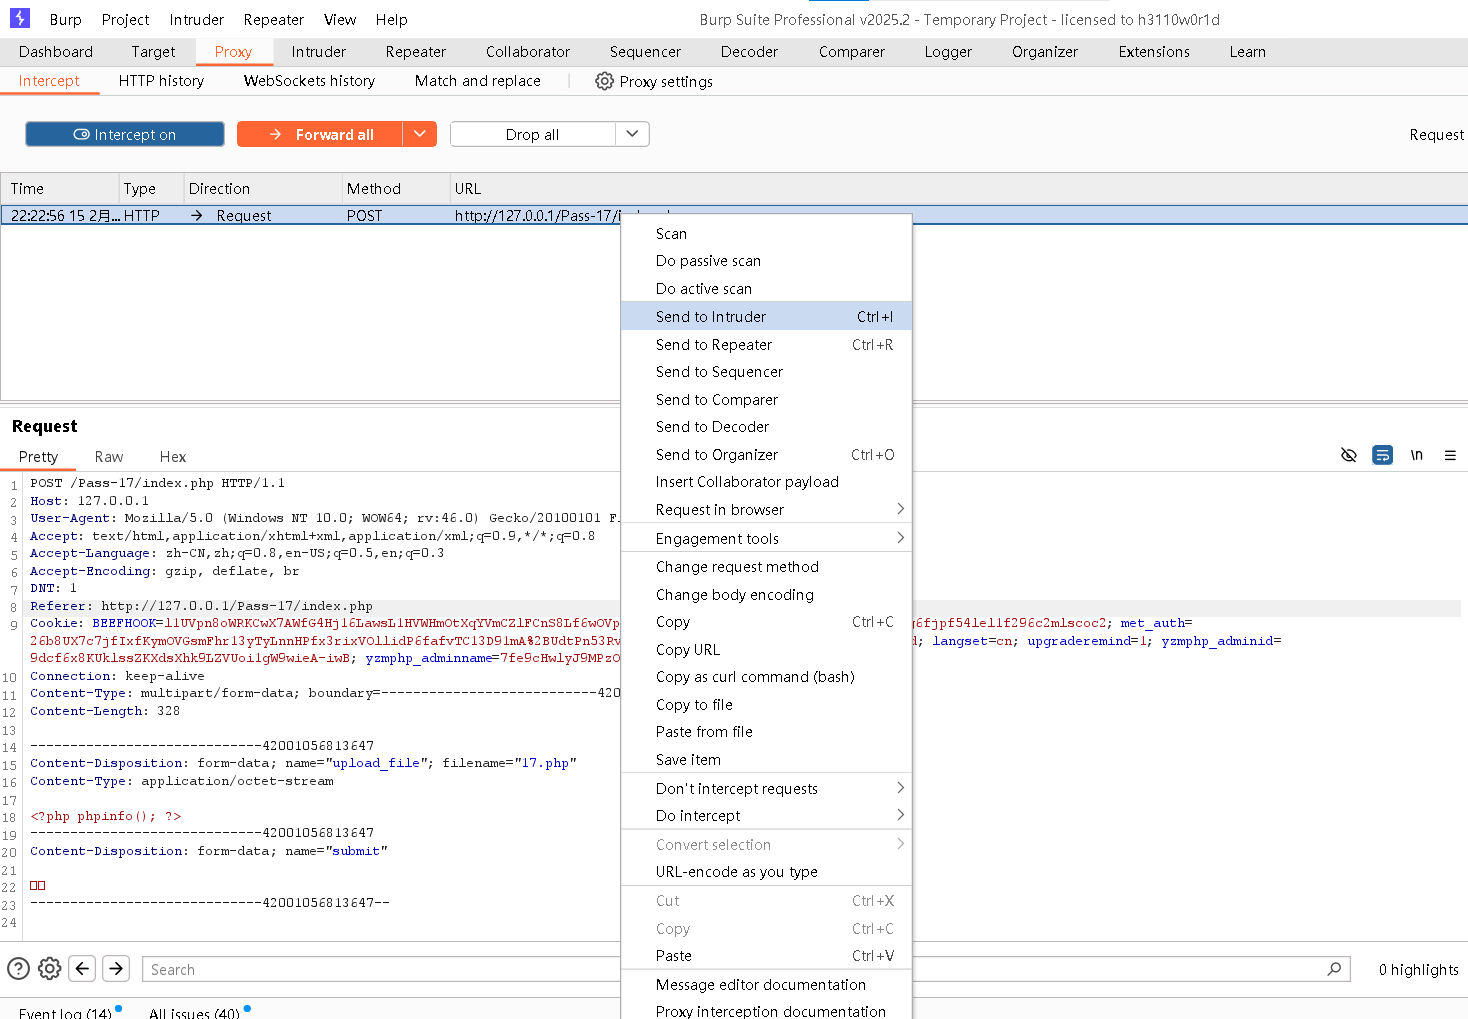Open the Repeater main tab
The image size is (1468, 1019).
pos(416,52)
